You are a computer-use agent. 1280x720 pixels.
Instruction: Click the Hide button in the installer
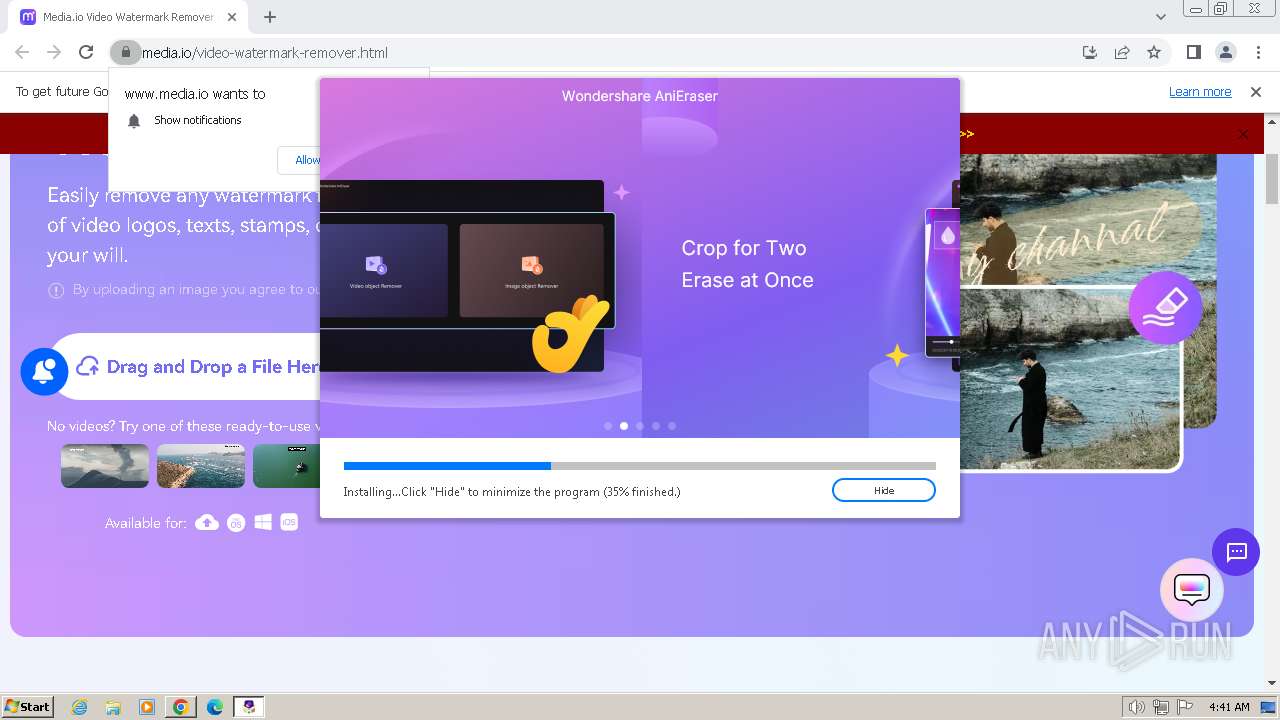pos(883,490)
